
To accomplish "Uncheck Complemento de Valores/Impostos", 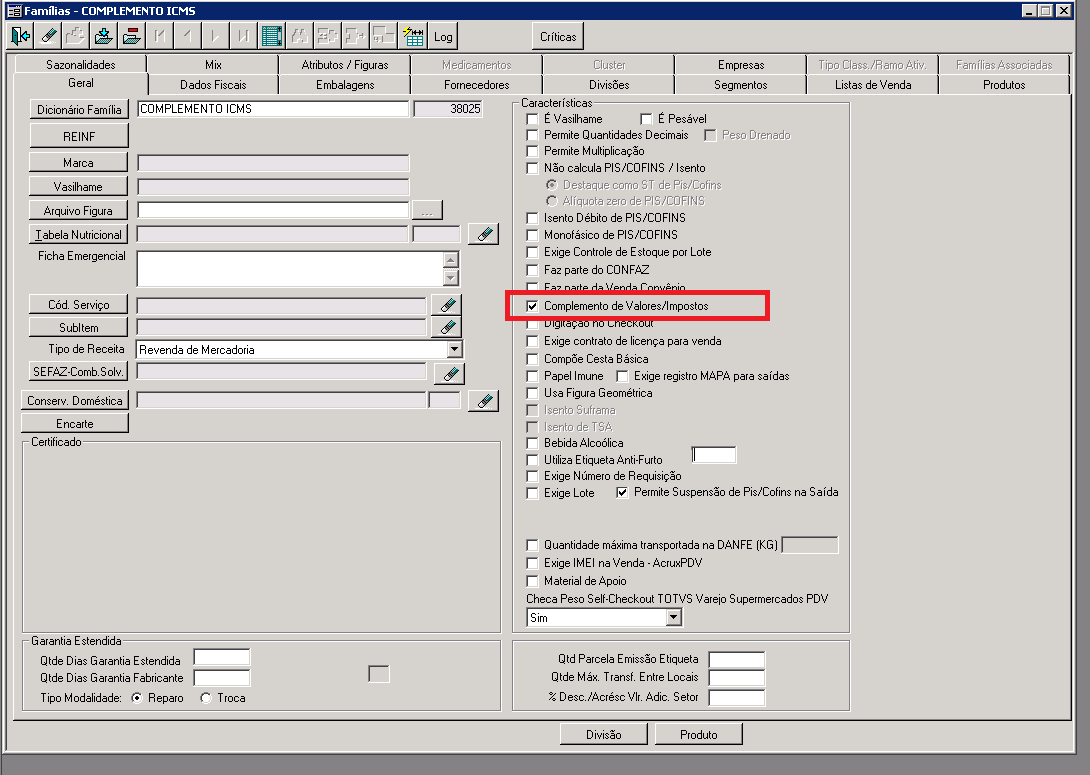I will click(x=532, y=306).
